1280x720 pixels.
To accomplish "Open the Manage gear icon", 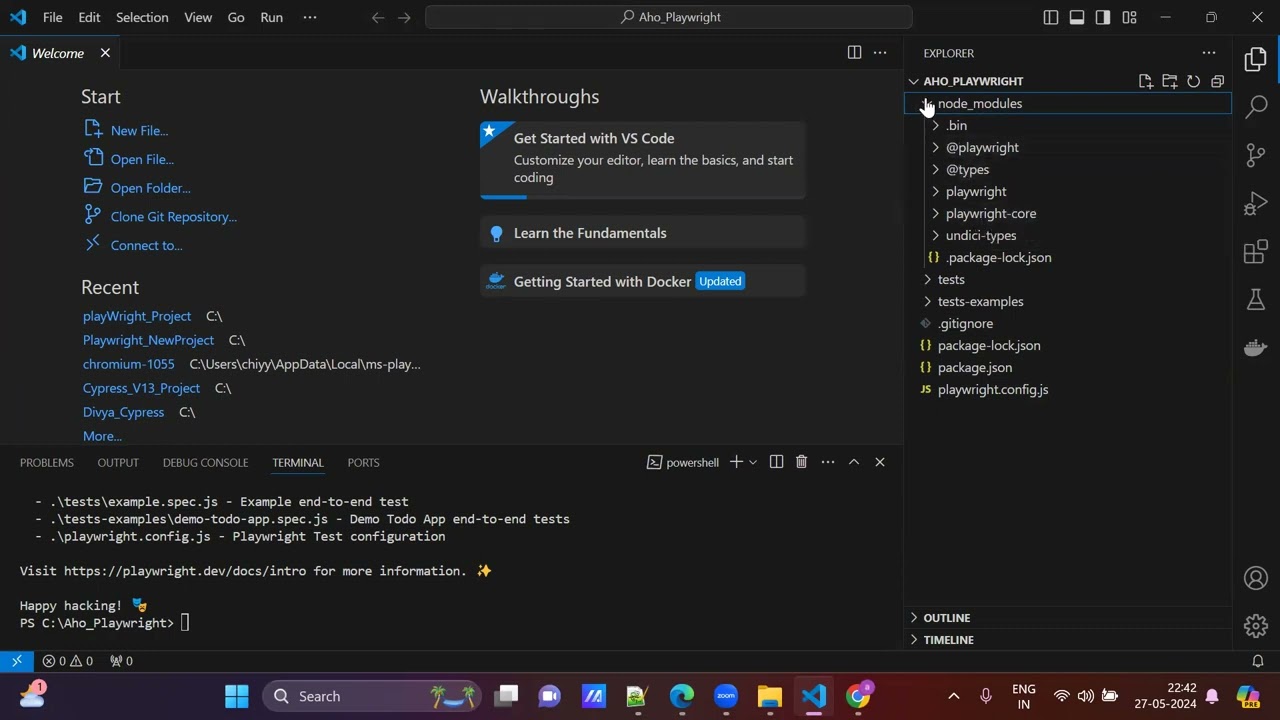I will tap(1256, 626).
